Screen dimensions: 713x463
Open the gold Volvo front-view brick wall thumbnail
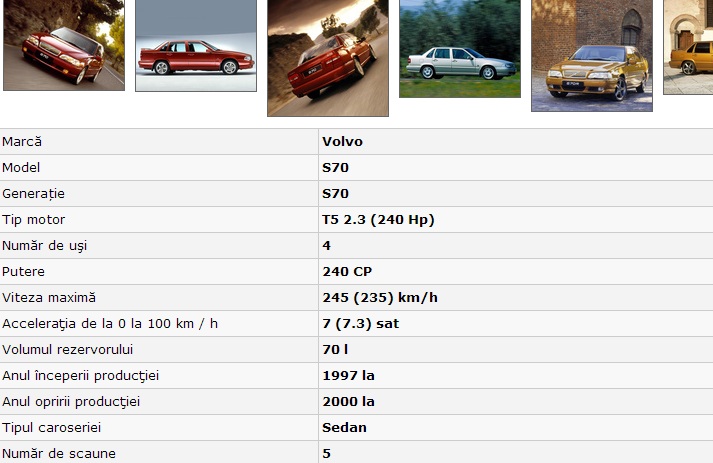click(592, 55)
